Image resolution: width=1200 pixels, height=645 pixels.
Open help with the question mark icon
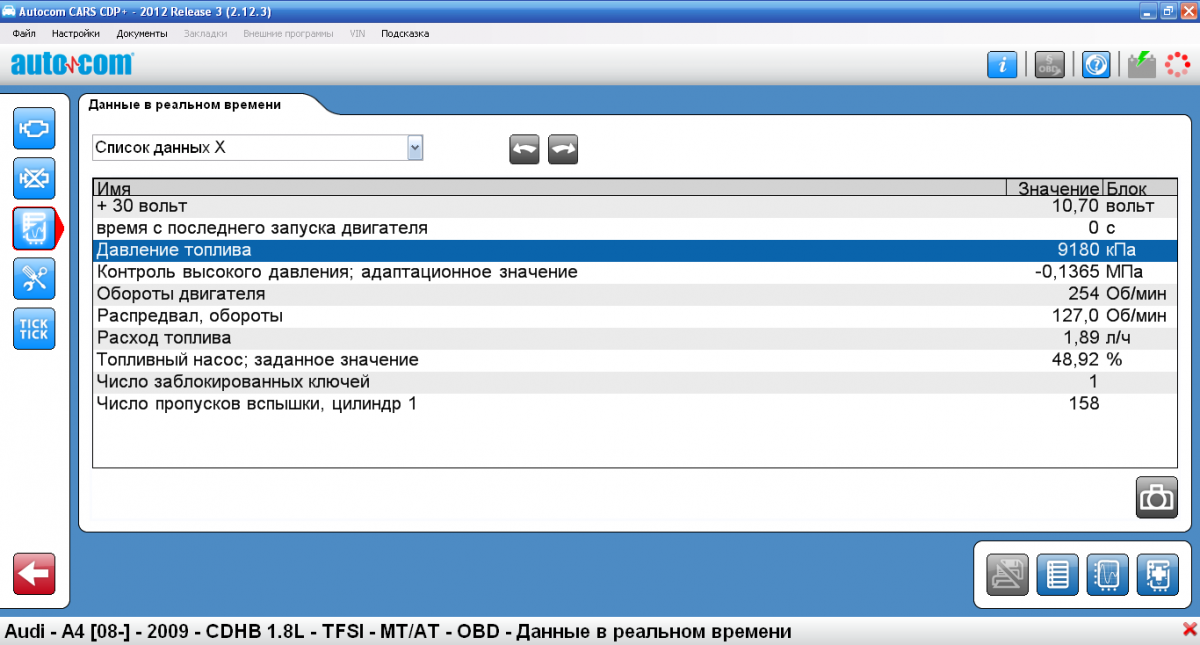(1096, 65)
